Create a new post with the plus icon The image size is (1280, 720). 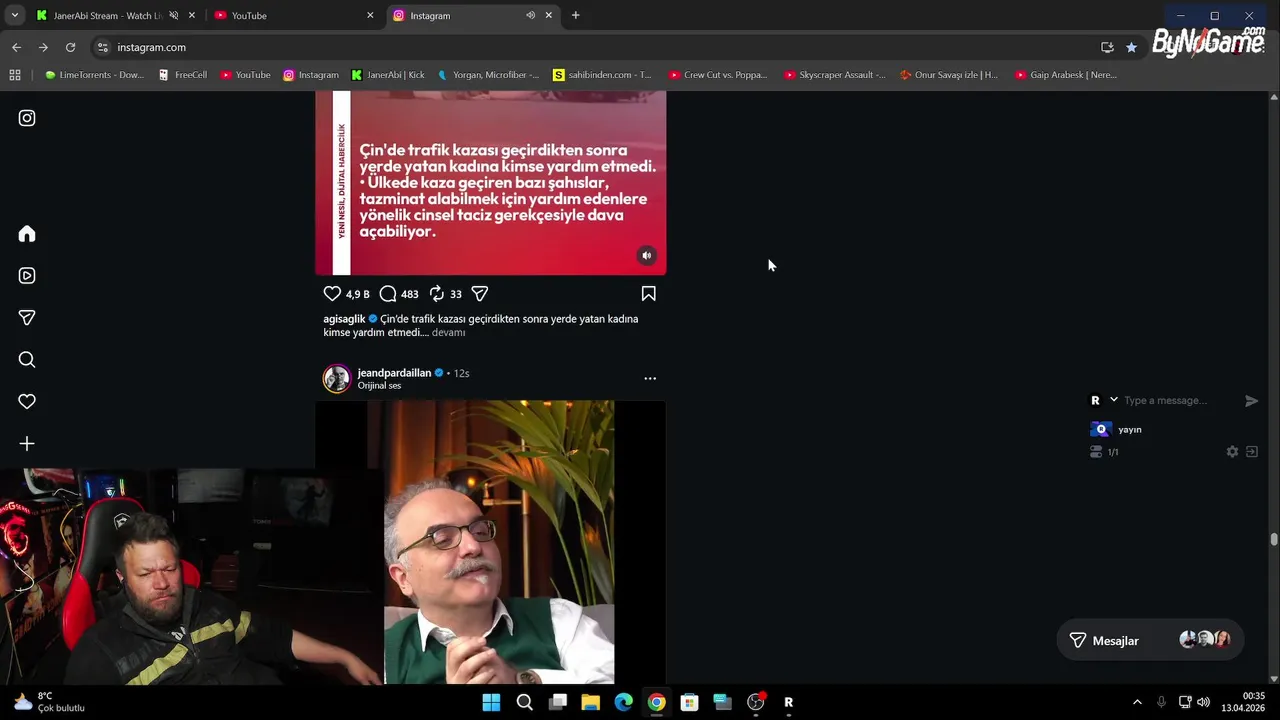27,444
